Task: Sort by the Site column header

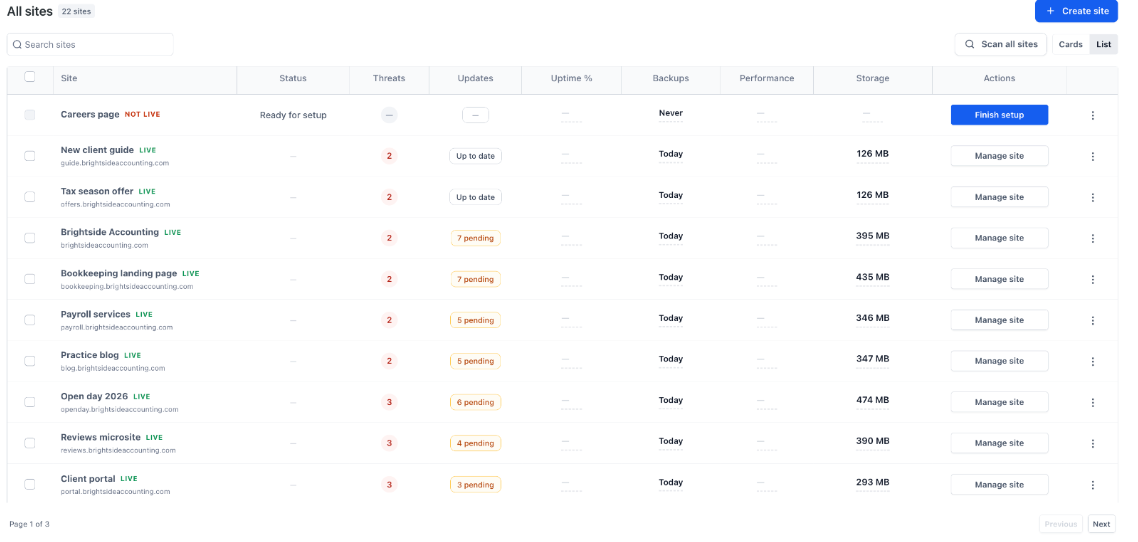Action: click(x=69, y=78)
